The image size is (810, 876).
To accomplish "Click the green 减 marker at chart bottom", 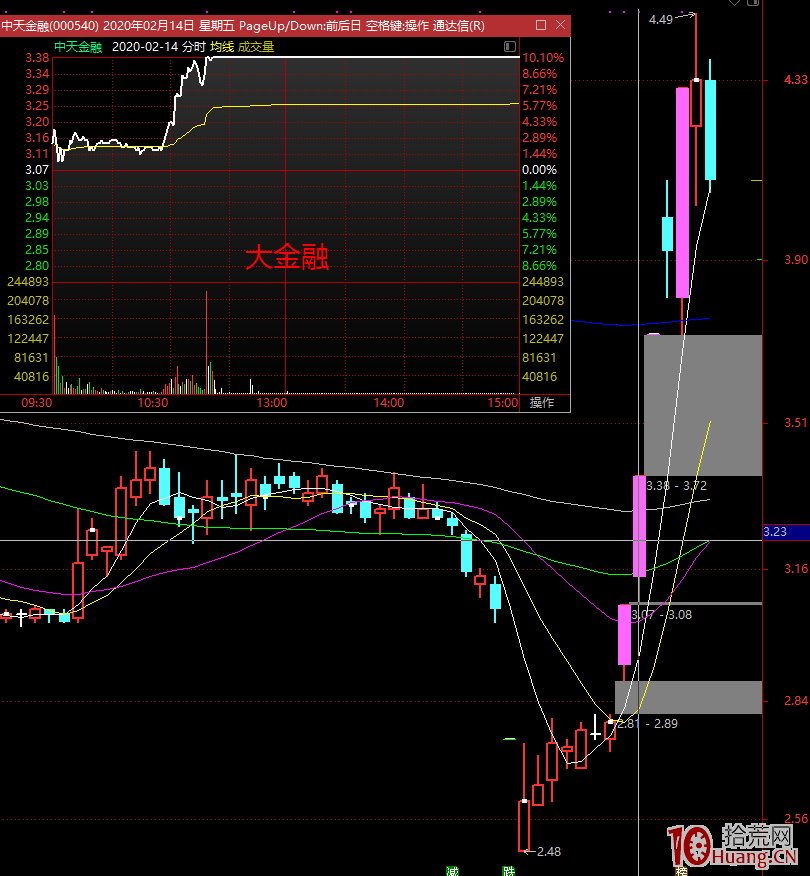I will [452, 871].
